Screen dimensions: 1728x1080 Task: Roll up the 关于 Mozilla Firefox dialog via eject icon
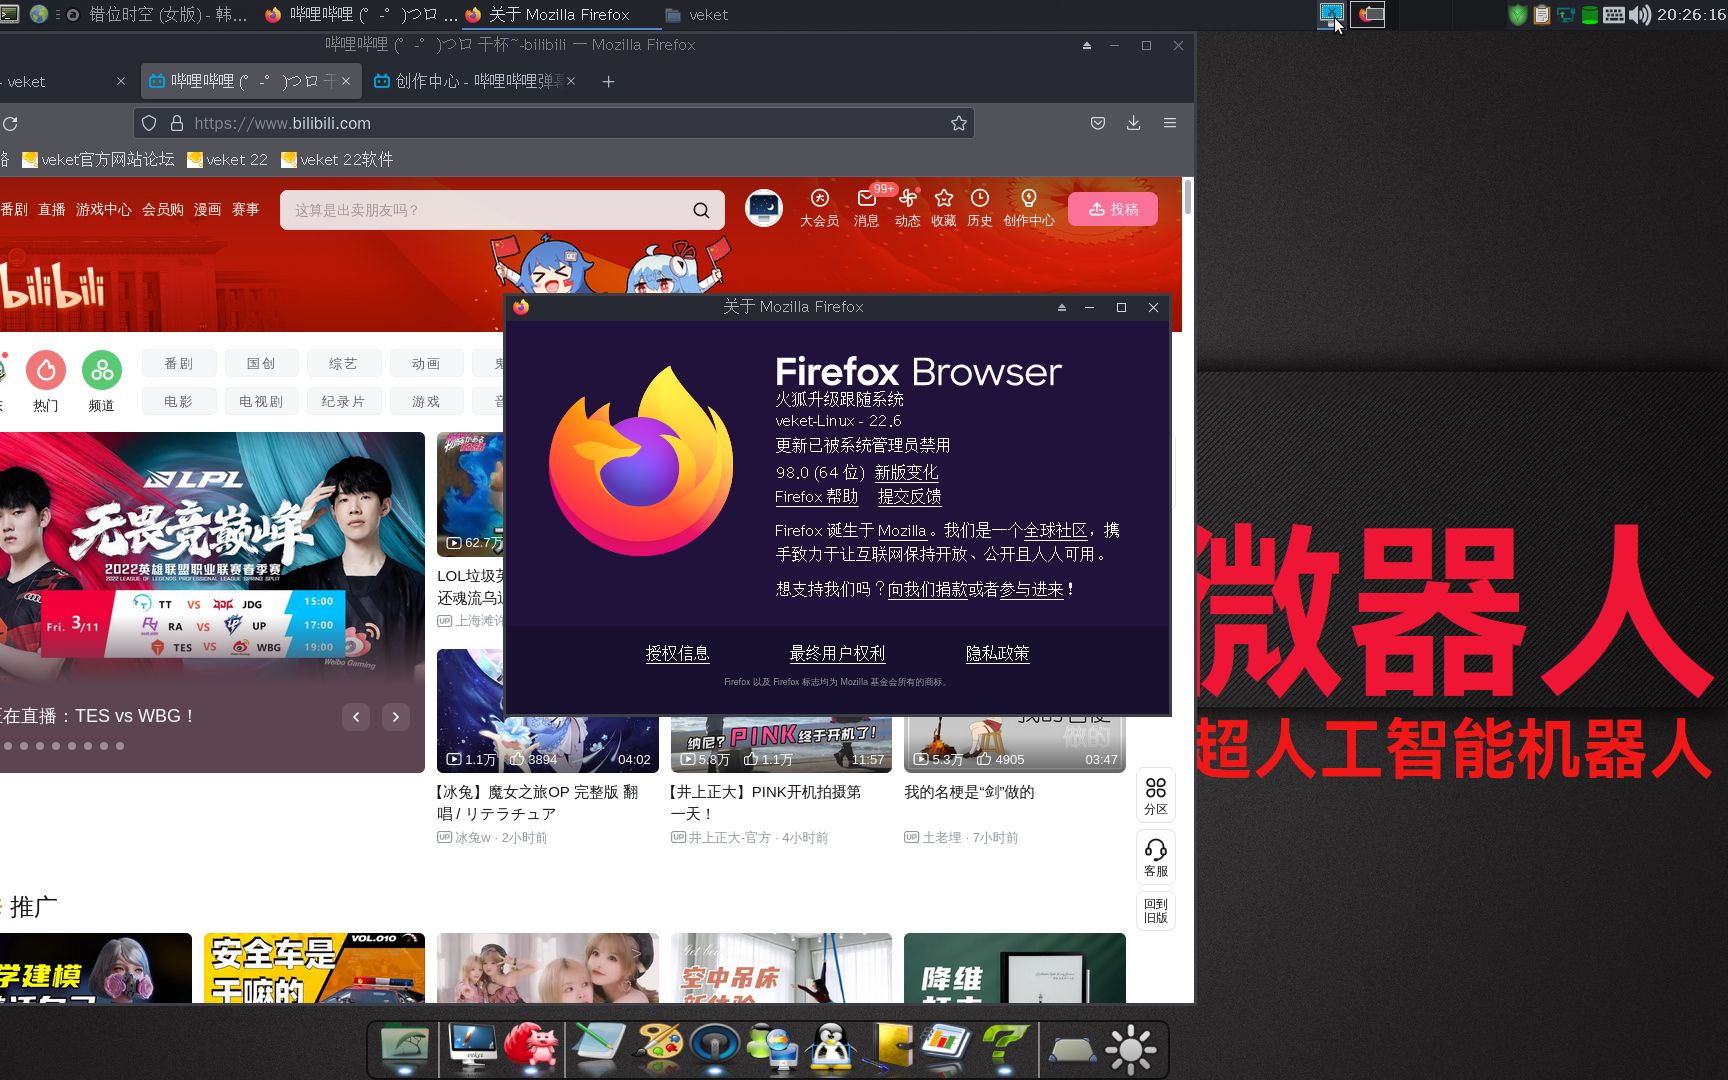[x=1061, y=307]
